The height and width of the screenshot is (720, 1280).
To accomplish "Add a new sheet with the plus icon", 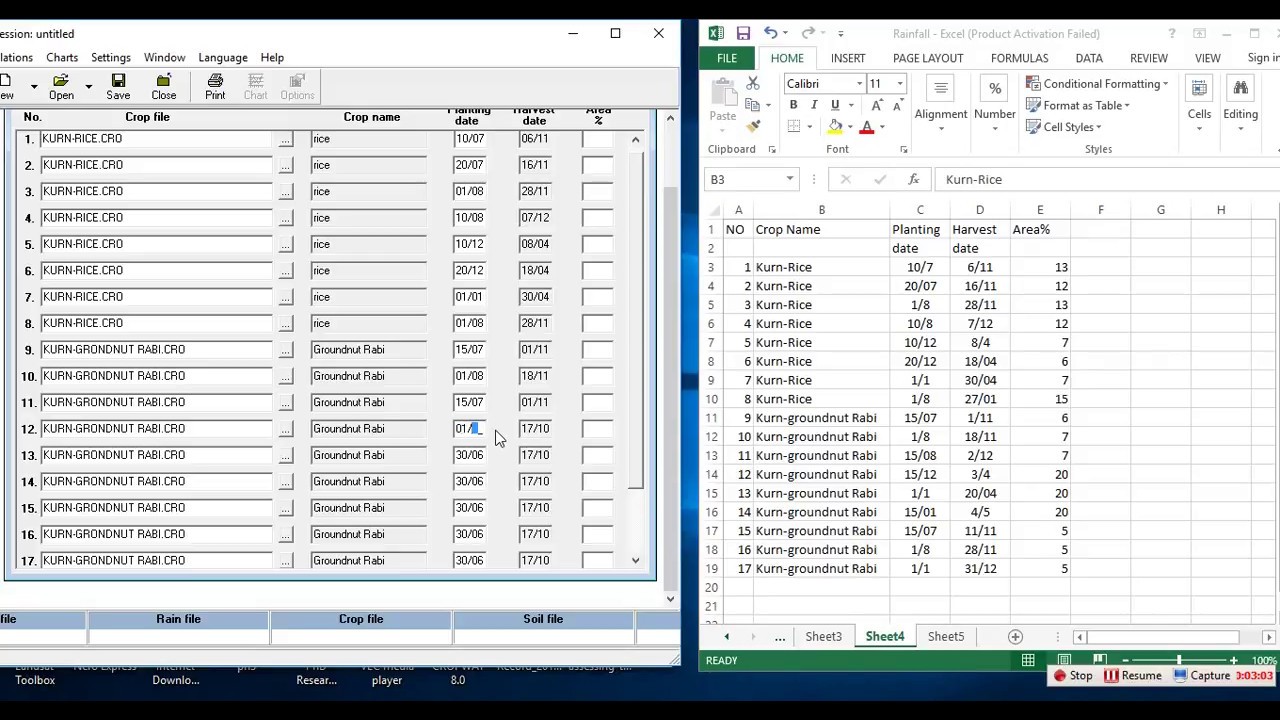I will (x=1015, y=637).
